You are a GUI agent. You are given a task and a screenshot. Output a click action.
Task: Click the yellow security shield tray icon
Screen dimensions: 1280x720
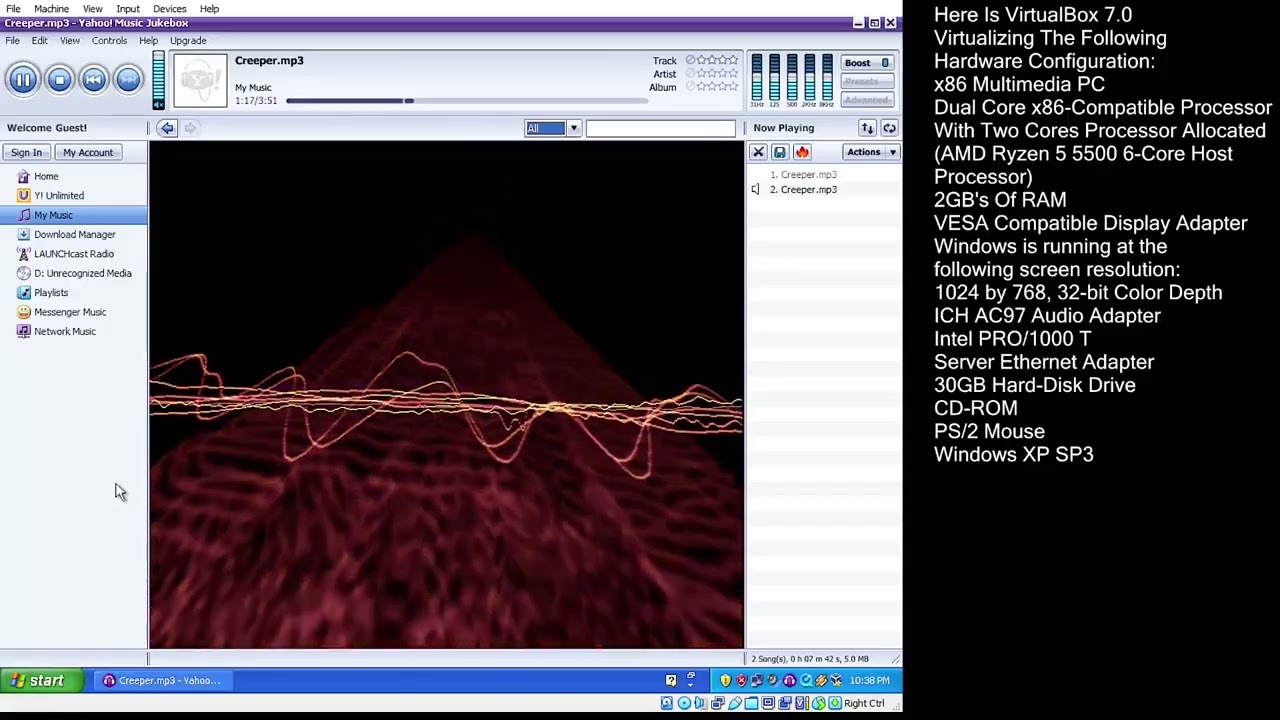tap(726, 680)
